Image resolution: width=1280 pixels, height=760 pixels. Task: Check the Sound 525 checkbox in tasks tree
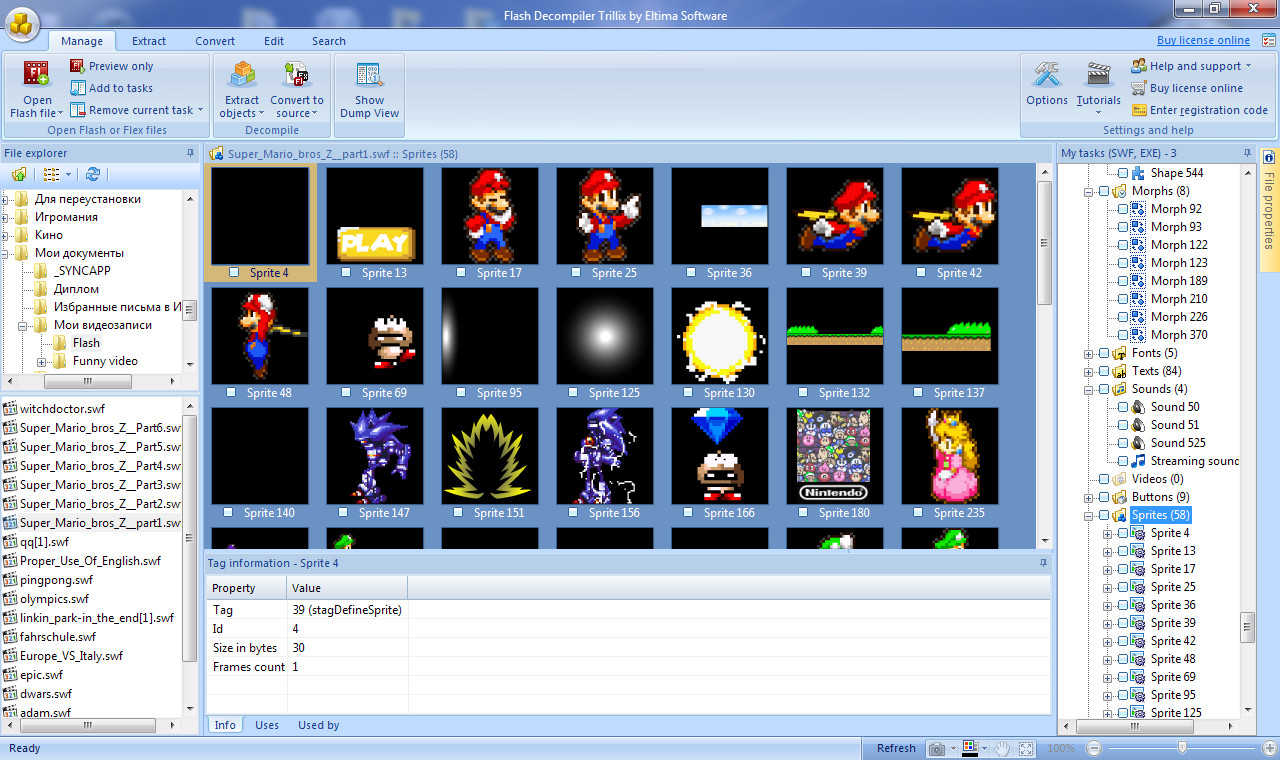tap(1122, 443)
